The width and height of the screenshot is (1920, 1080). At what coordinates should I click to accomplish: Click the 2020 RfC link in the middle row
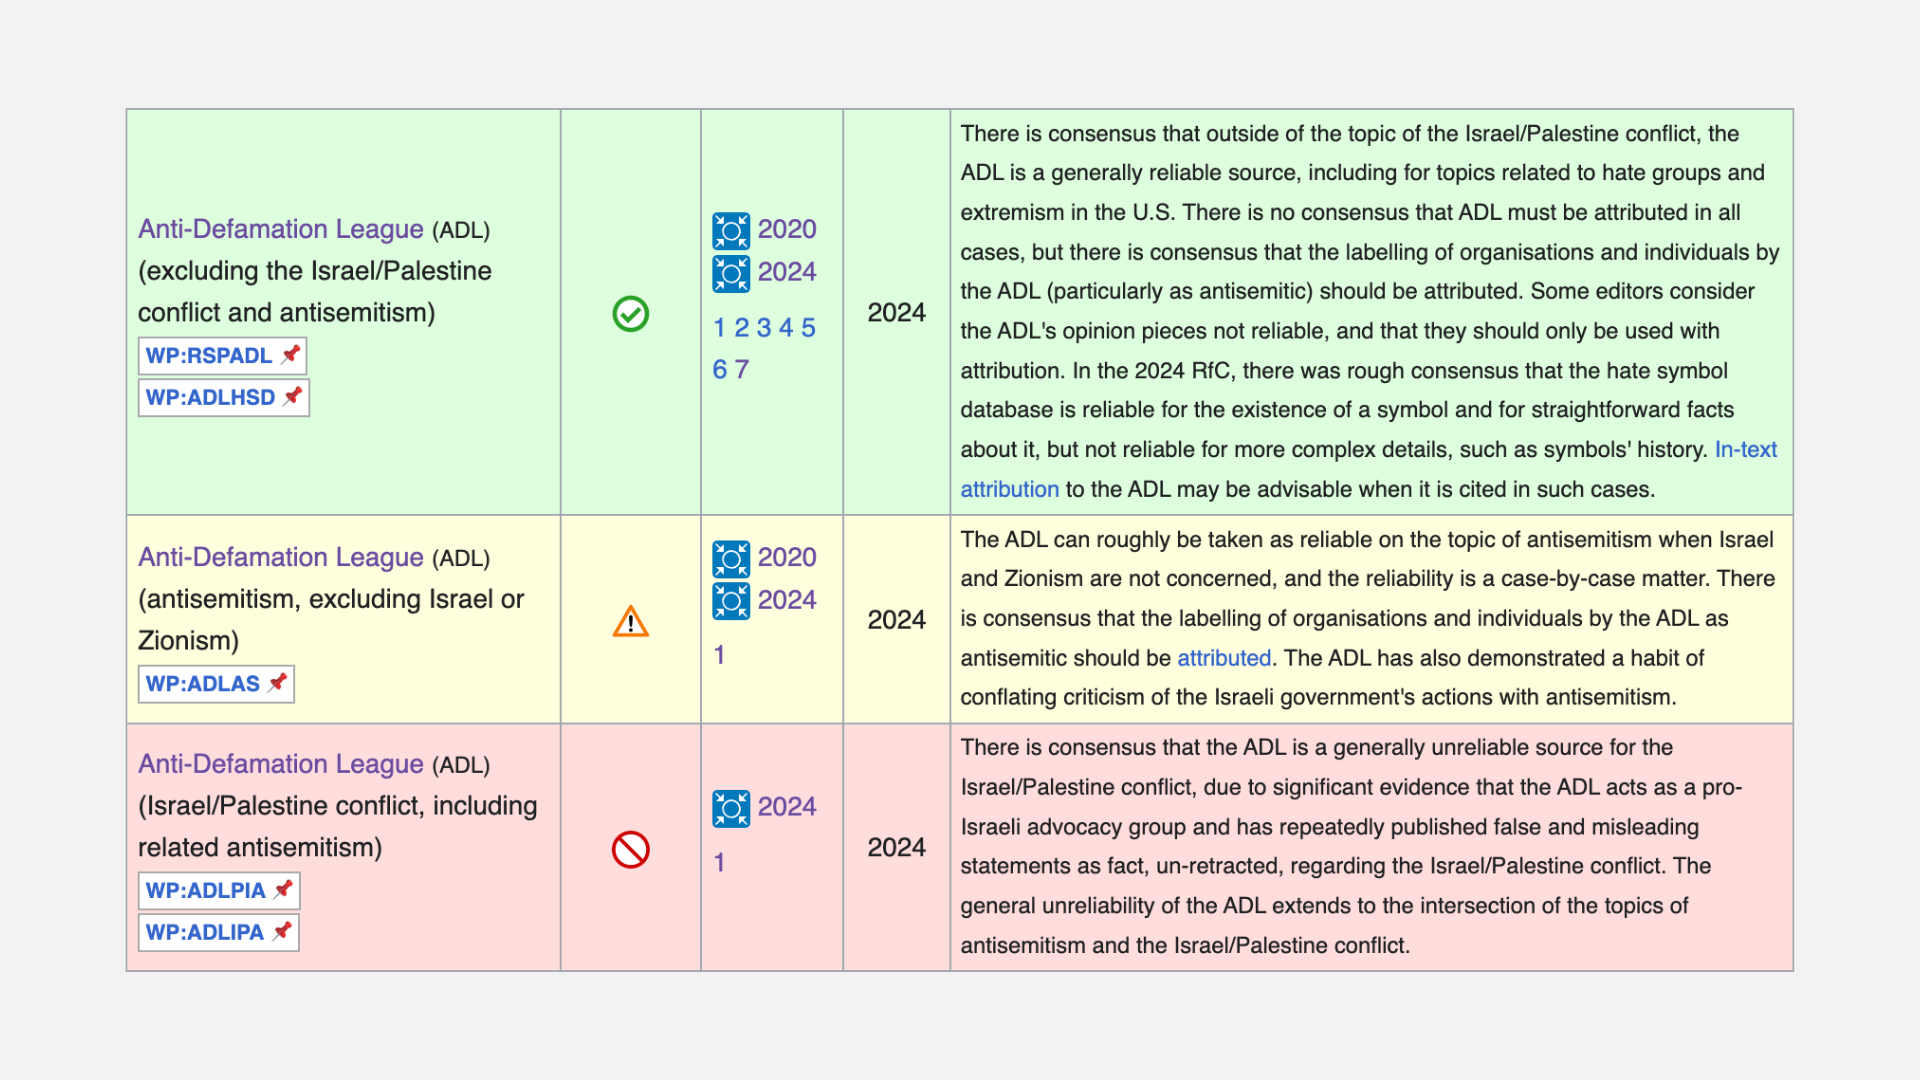(788, 558)
